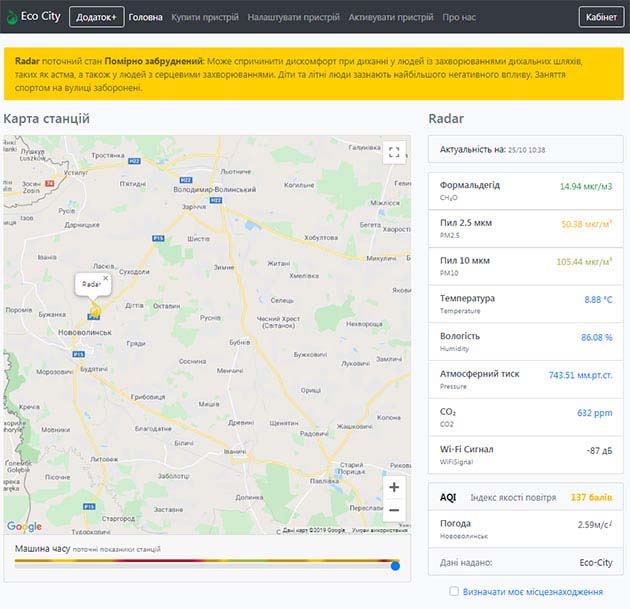Screen dimensions: 630x609
Task: Open the Купити пристрій page
Action: 203,18
